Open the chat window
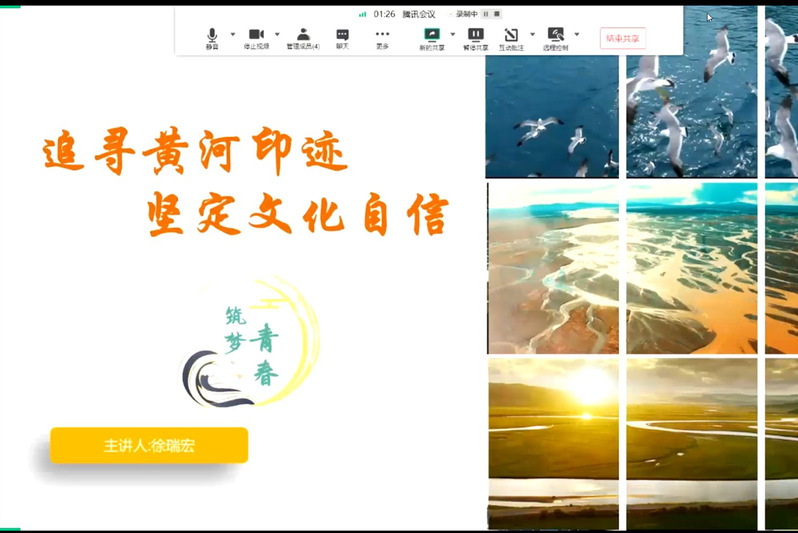This screenshot has width=798, height=533. [x=342, y=37]
